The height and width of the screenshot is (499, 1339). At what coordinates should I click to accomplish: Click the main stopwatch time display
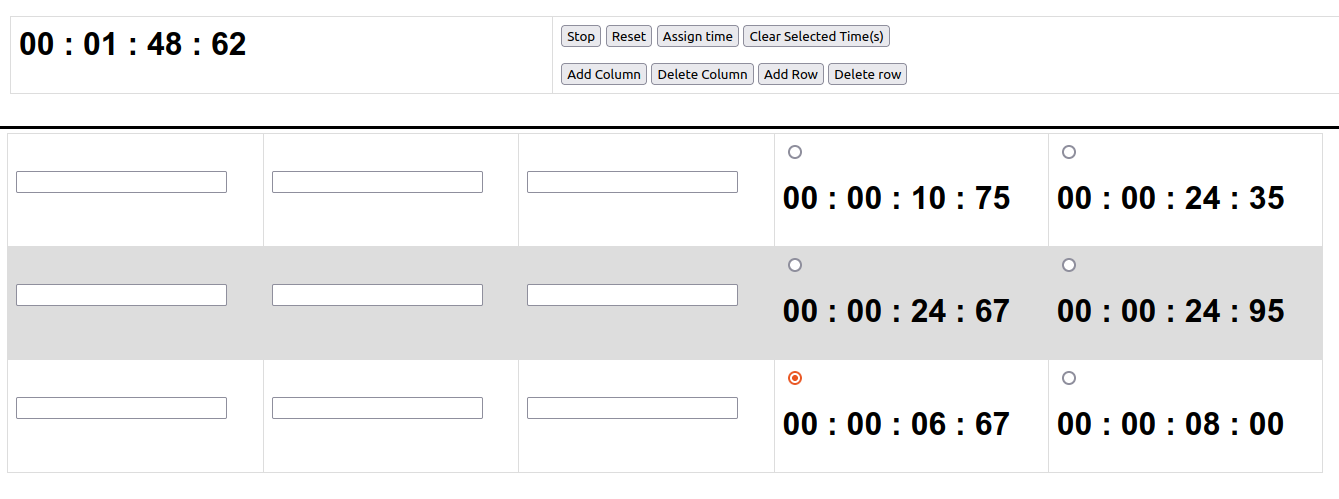coord(133,44)
